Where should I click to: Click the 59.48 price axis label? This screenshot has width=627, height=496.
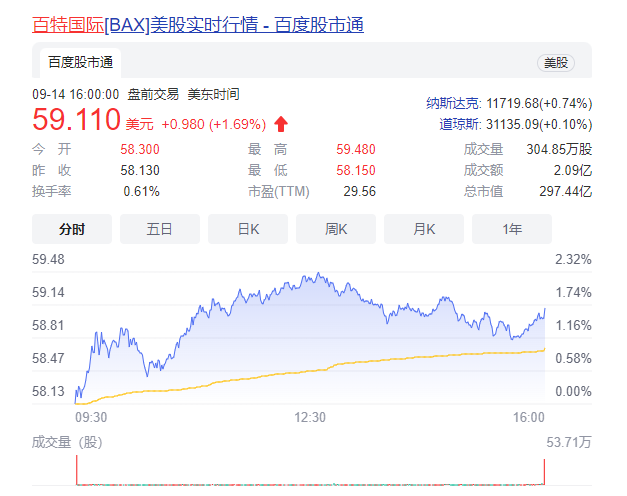[x=48, y=259]
